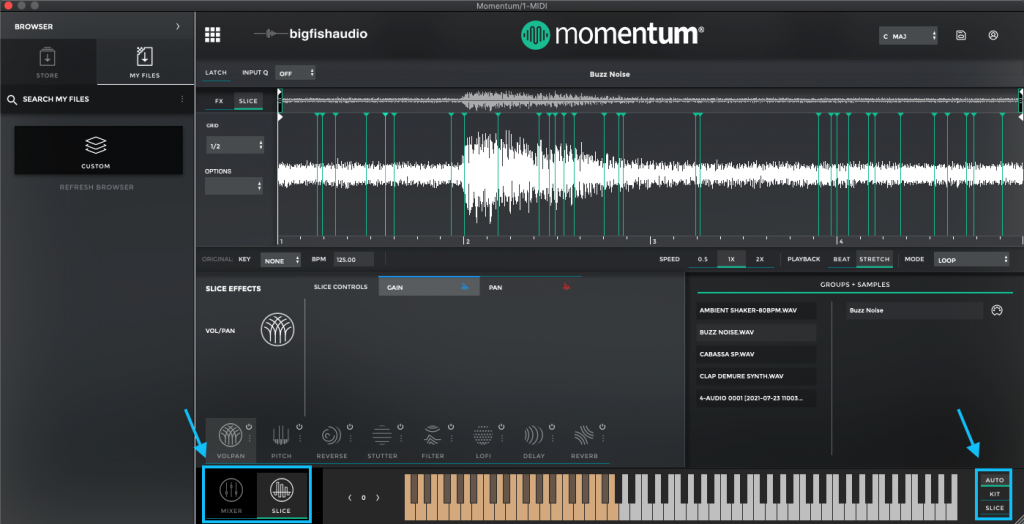This screenshot has height=524, width=1024.
Task: Open the Options dropdown
Action: point(234,186)
